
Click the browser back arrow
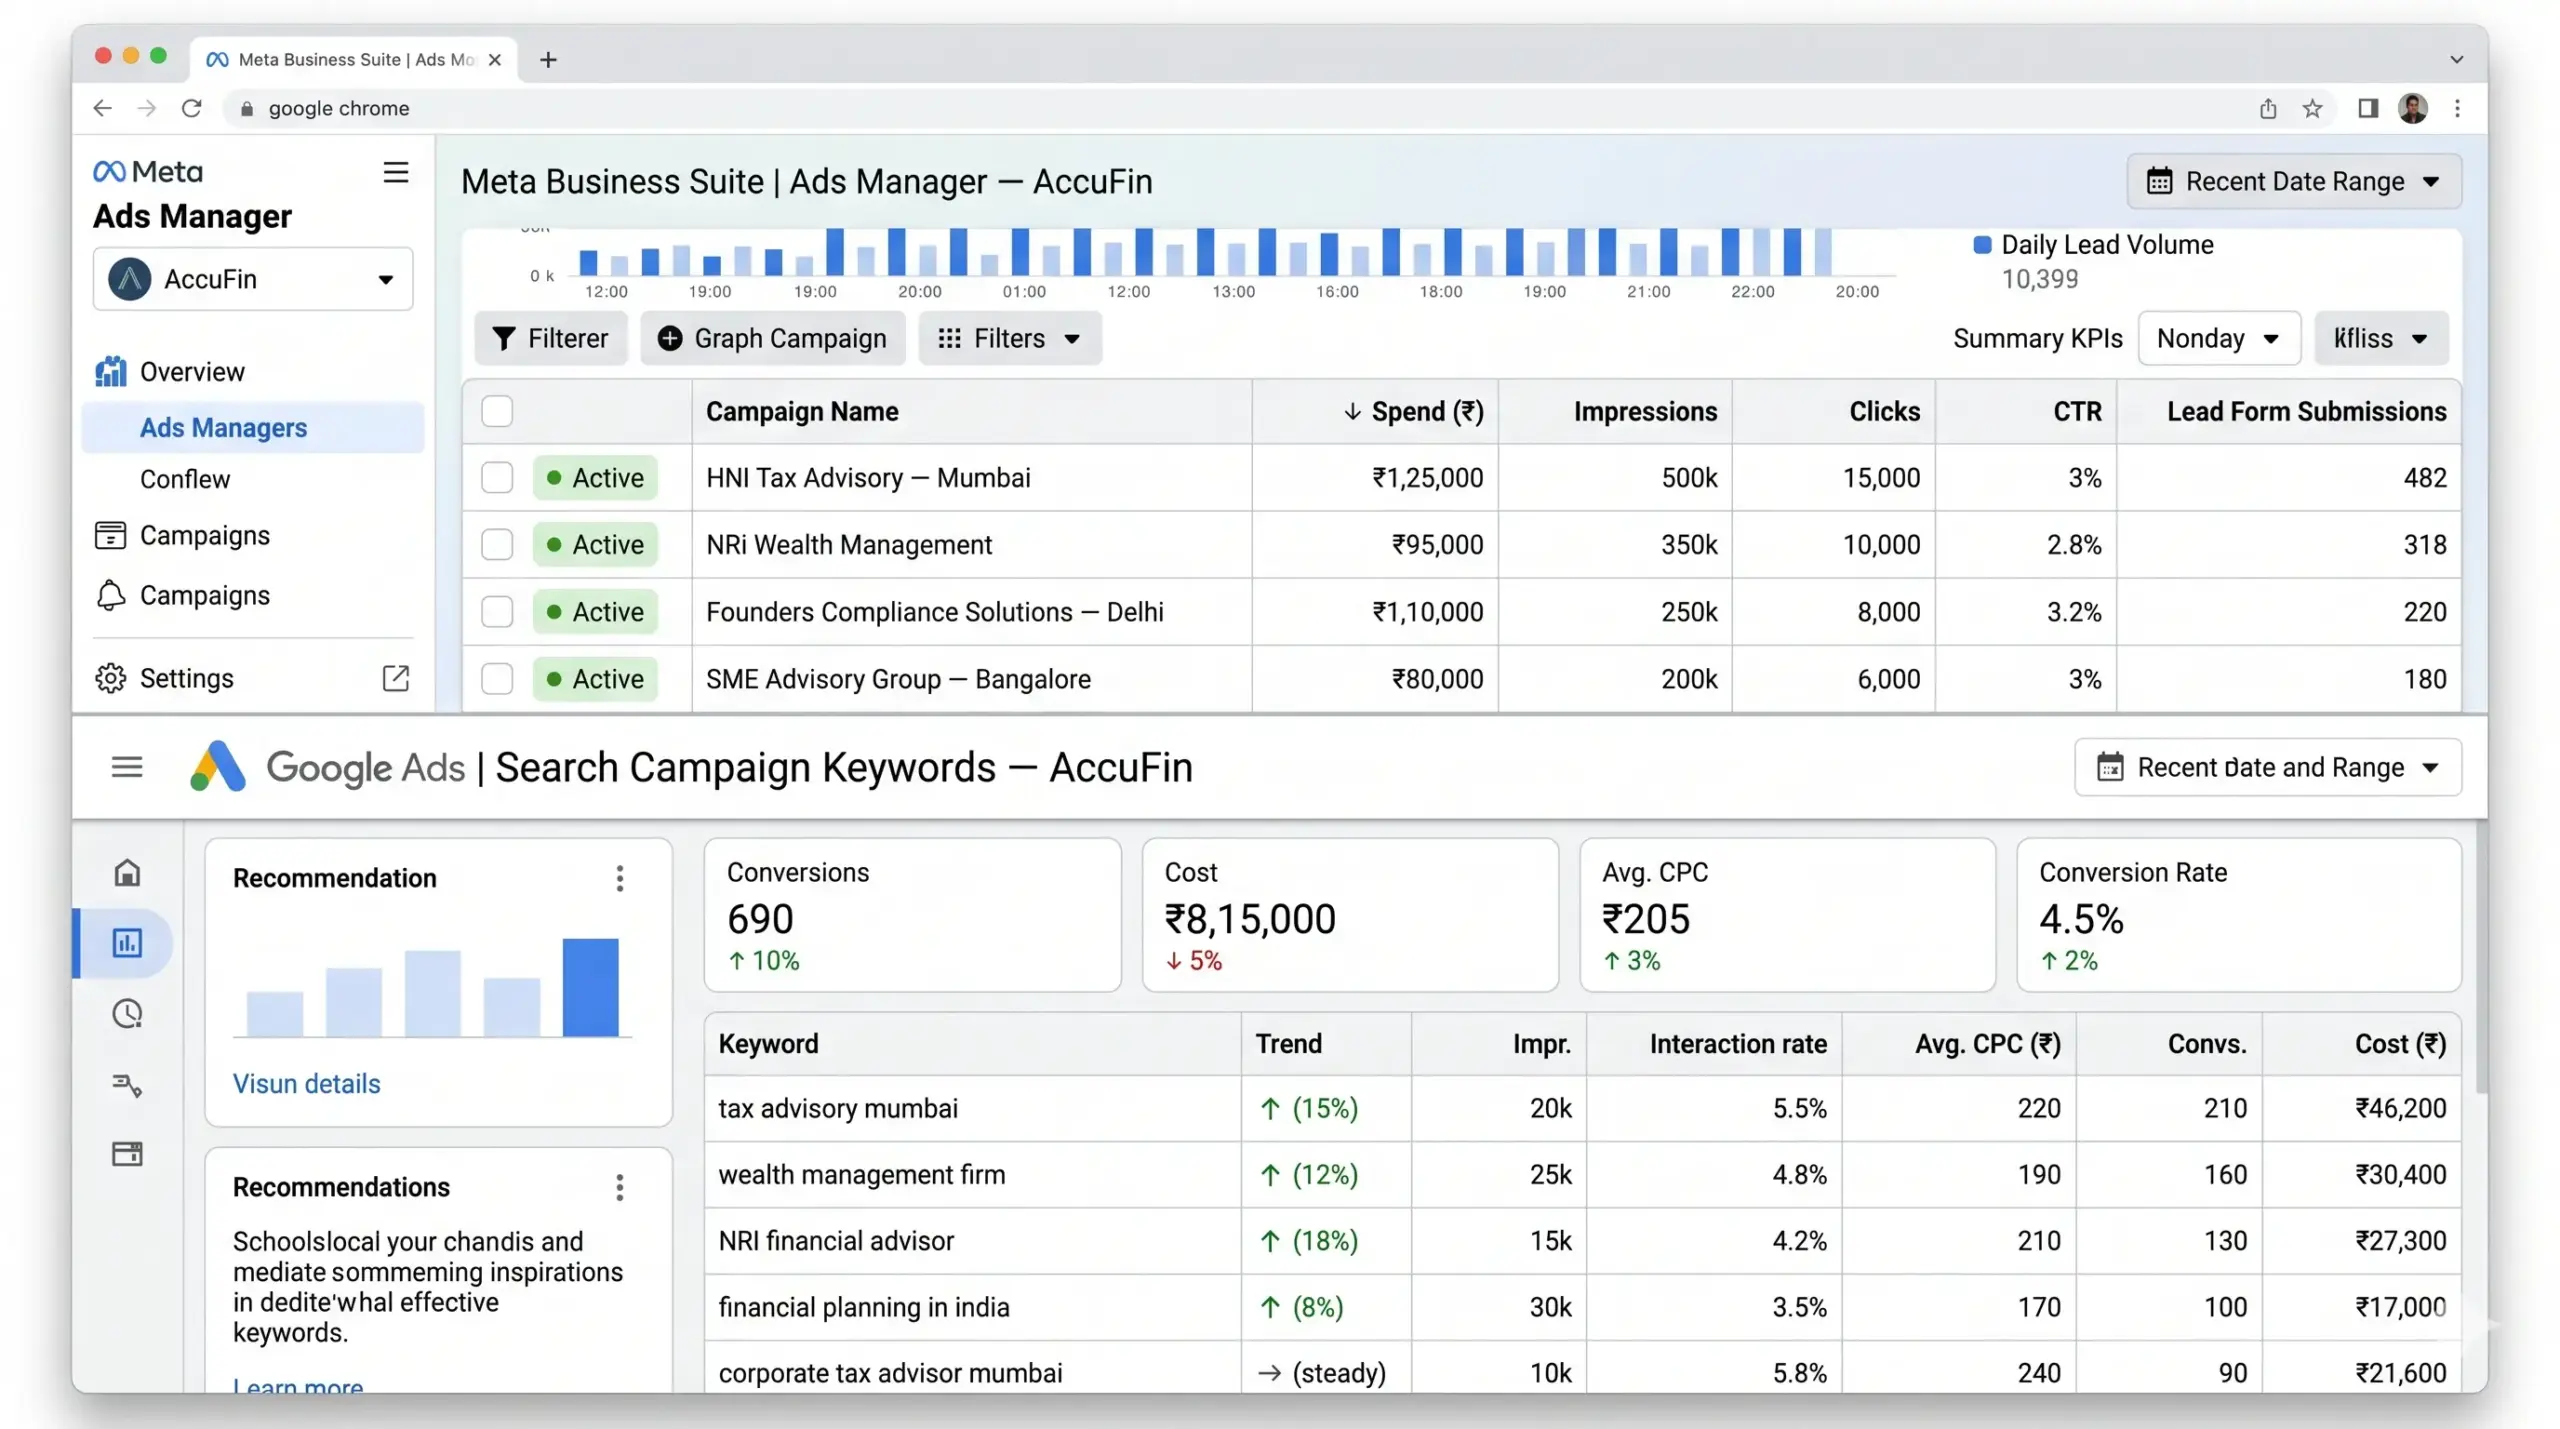[102, 108]
